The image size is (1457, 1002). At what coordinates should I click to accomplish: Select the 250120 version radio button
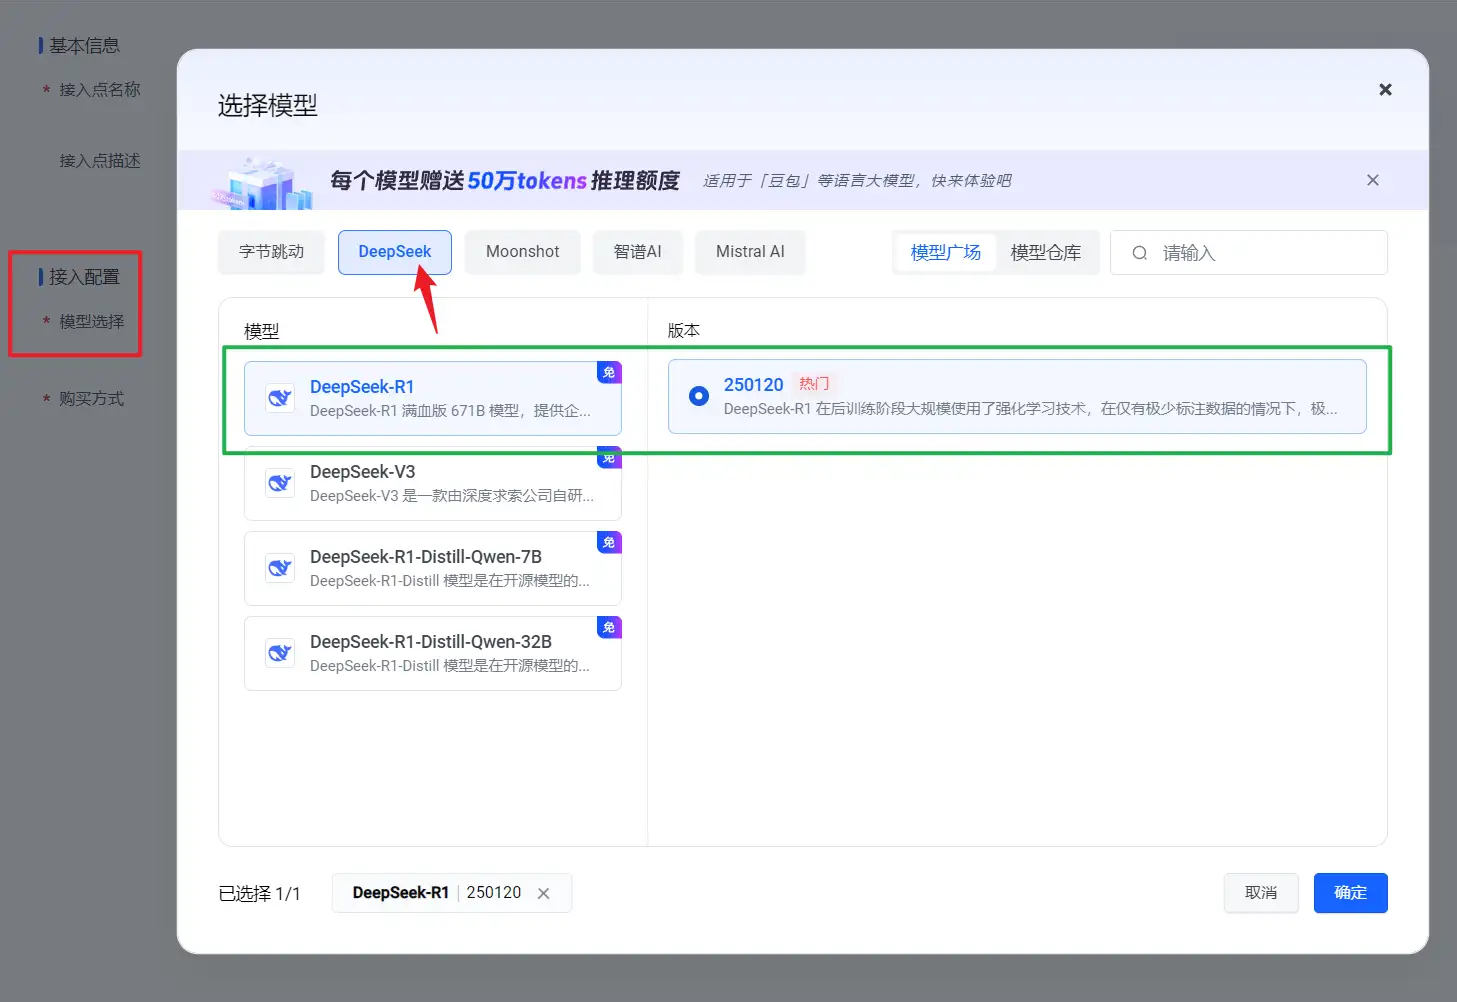(699, 396)
